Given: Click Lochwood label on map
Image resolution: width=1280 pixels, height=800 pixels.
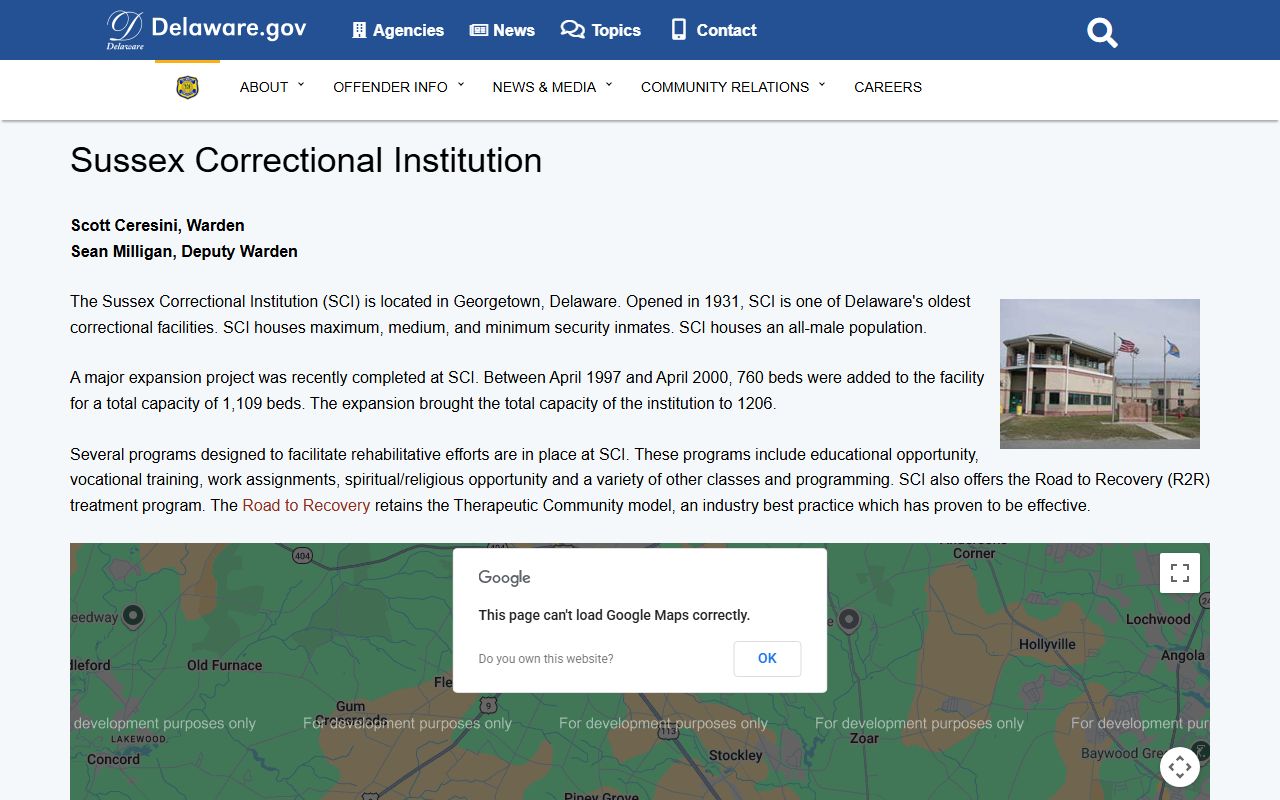Looking at the screenshot, I should click(1158, 619).
